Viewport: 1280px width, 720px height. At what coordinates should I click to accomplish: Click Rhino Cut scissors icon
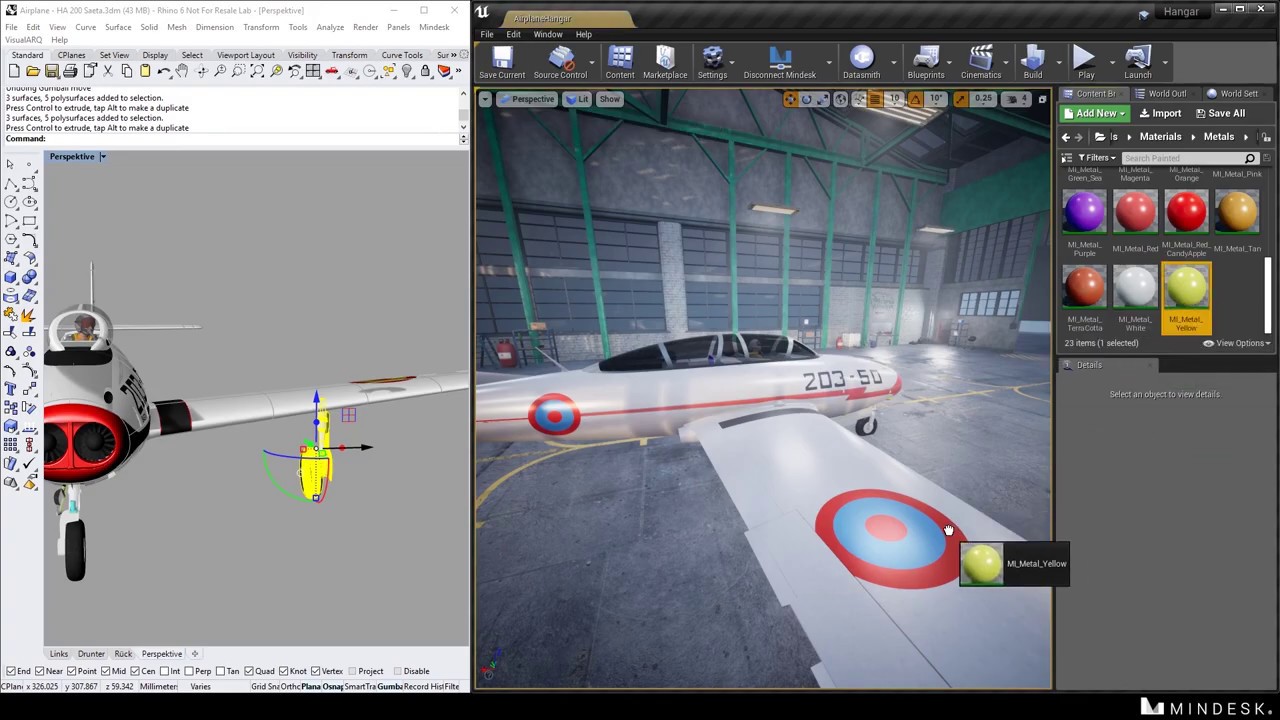point(108,71)
